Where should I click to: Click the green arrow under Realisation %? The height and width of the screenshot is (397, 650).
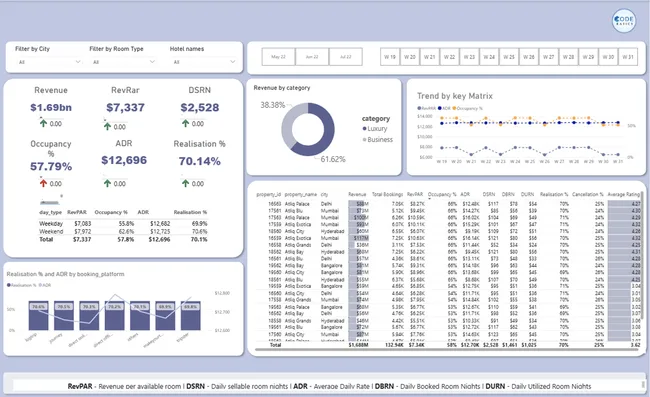pyautogui.click(x=185, y=183)
